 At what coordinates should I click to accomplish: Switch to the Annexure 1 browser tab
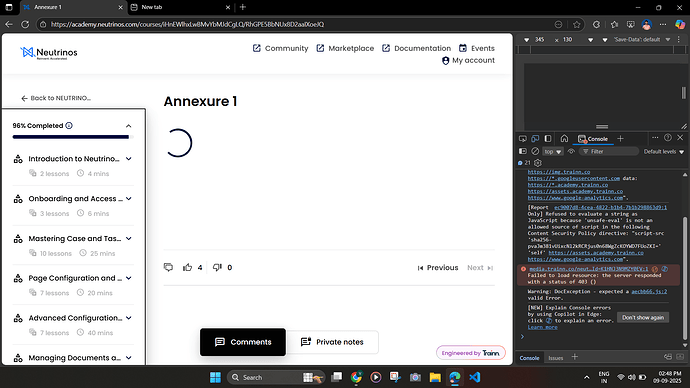click(x=73, y=7)
